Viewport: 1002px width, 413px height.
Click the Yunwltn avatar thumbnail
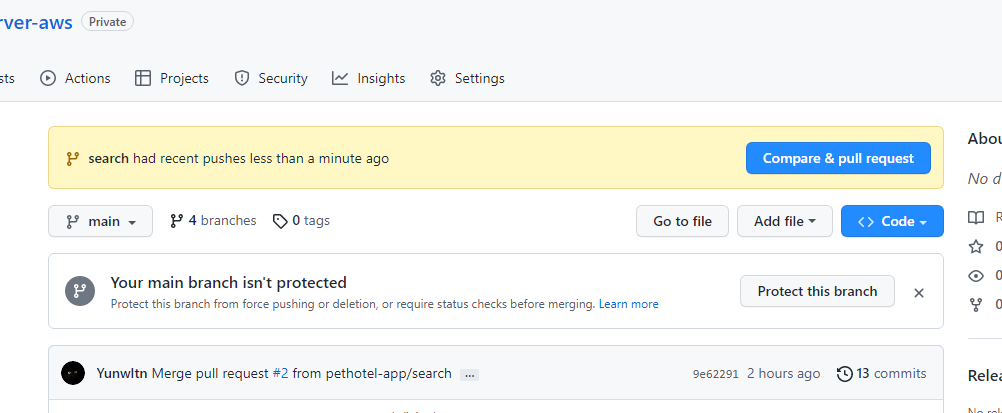pos(73,373)
